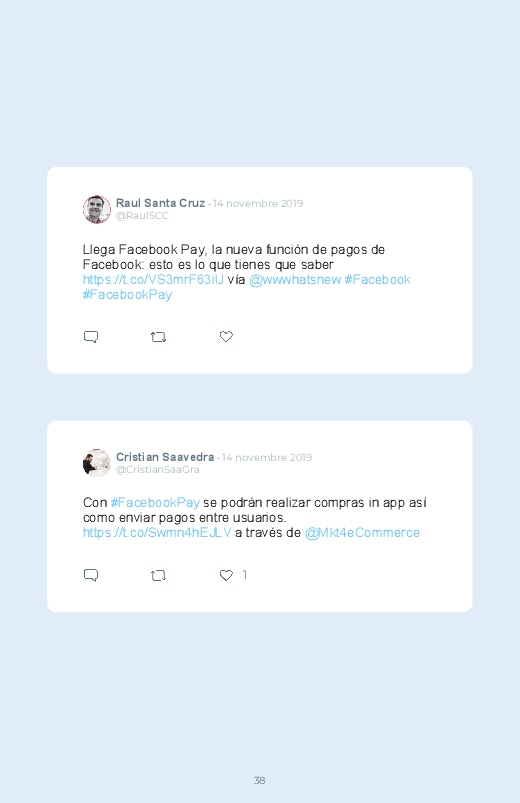The width and height of the screenshot is (520, 803).
Task: Click the Raul Santa Cruz display name
Action: click(160, 203)
